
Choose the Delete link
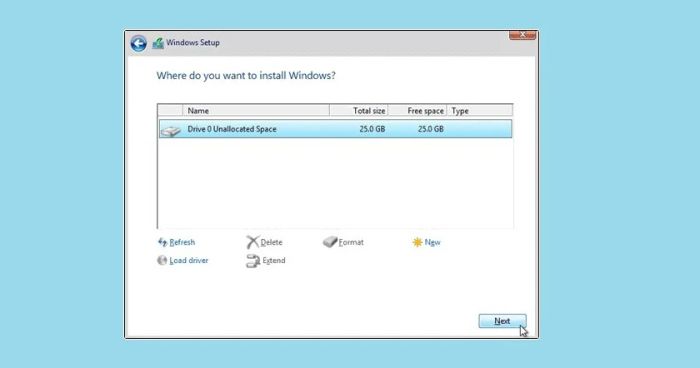pyautogui.click(x=271, y=242)
